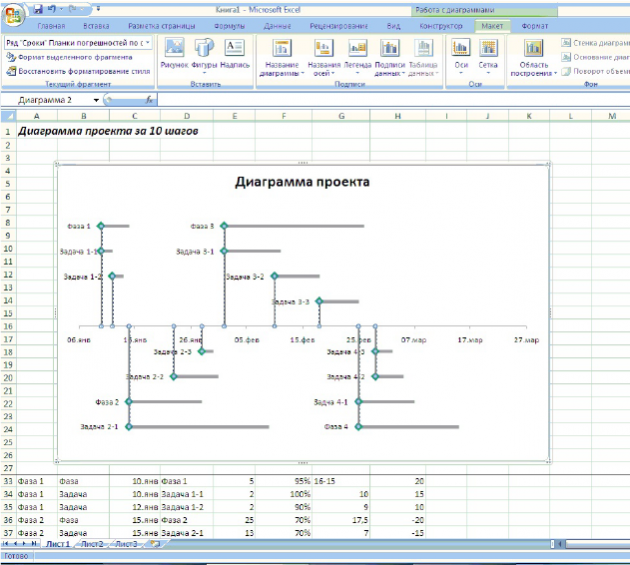Click axis label 27.мар

(526, 340)
